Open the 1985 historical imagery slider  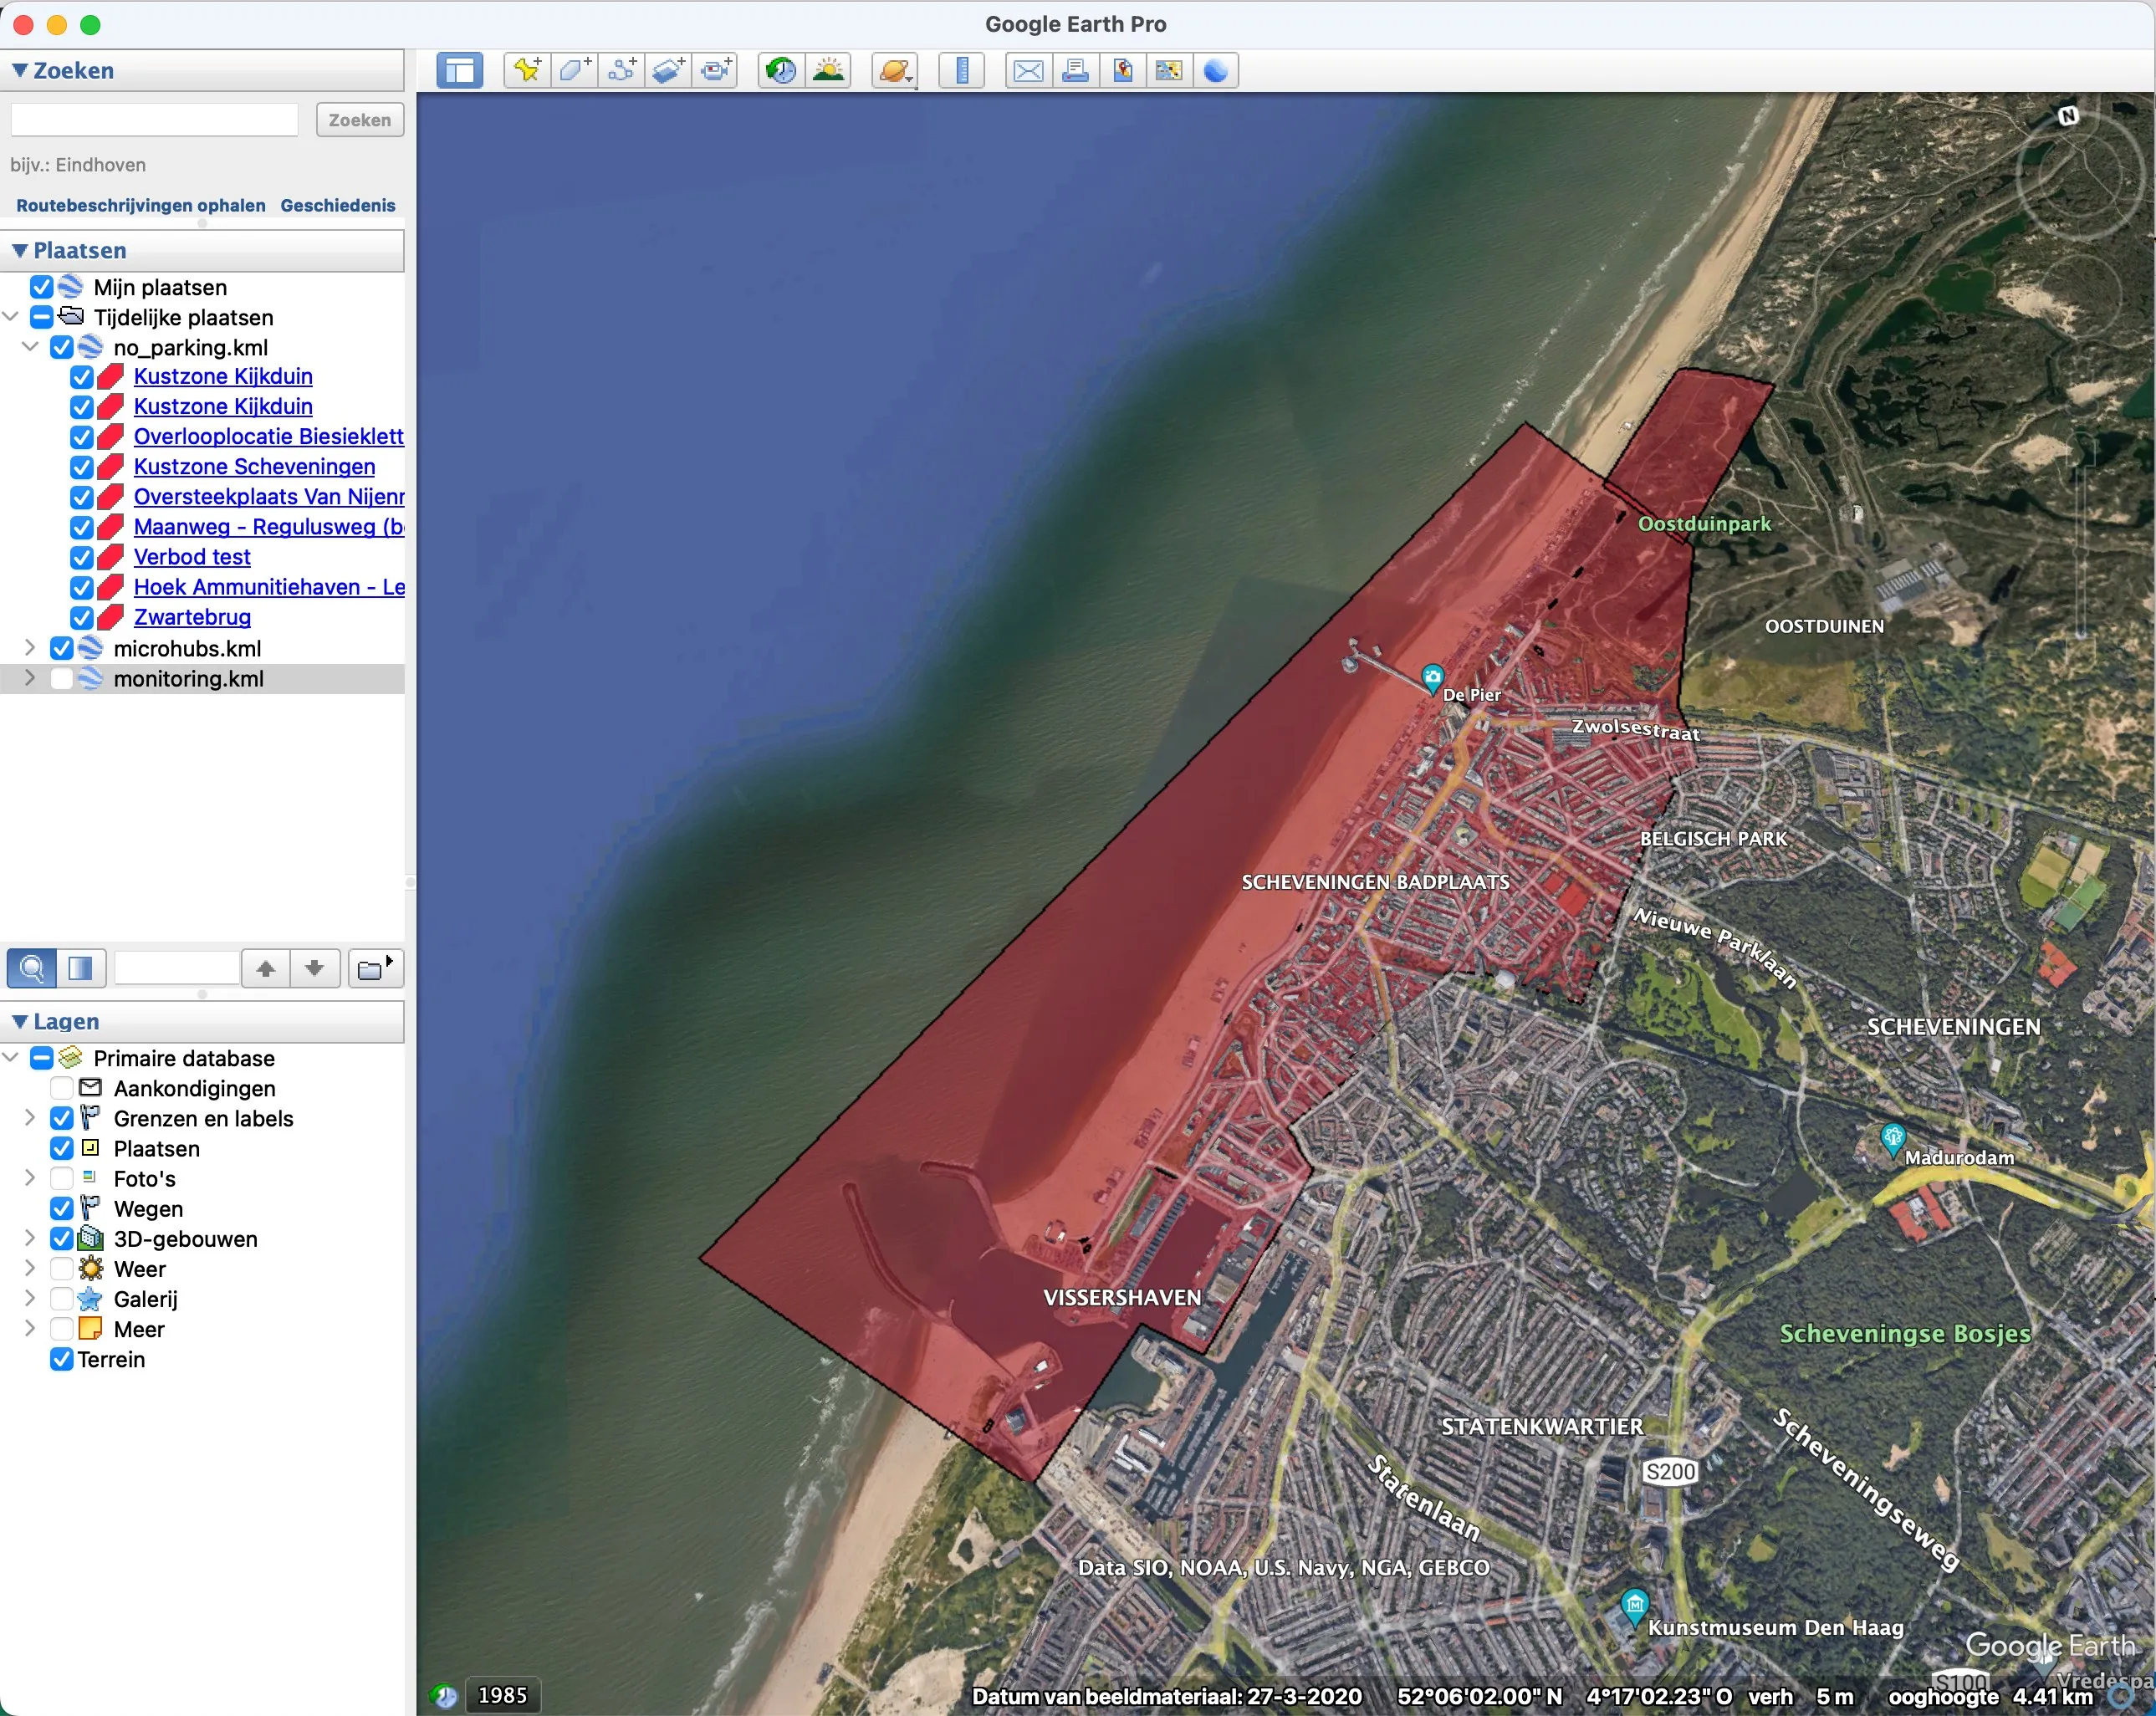503,1694
